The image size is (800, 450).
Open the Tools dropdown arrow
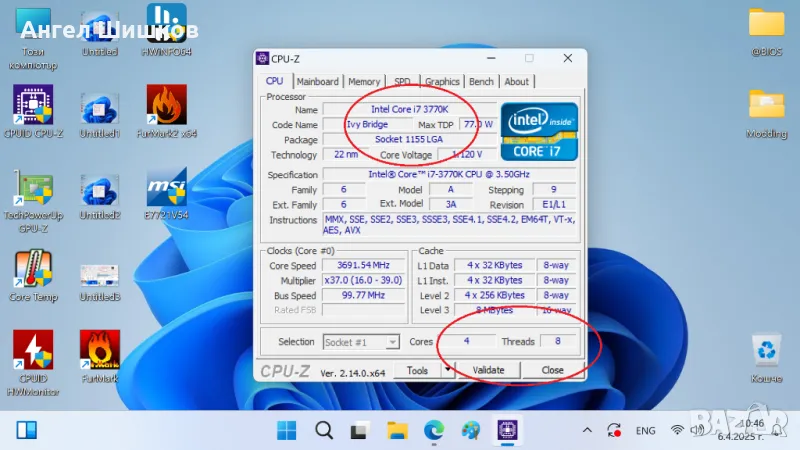pyautogui.click(x=447, y=369)
